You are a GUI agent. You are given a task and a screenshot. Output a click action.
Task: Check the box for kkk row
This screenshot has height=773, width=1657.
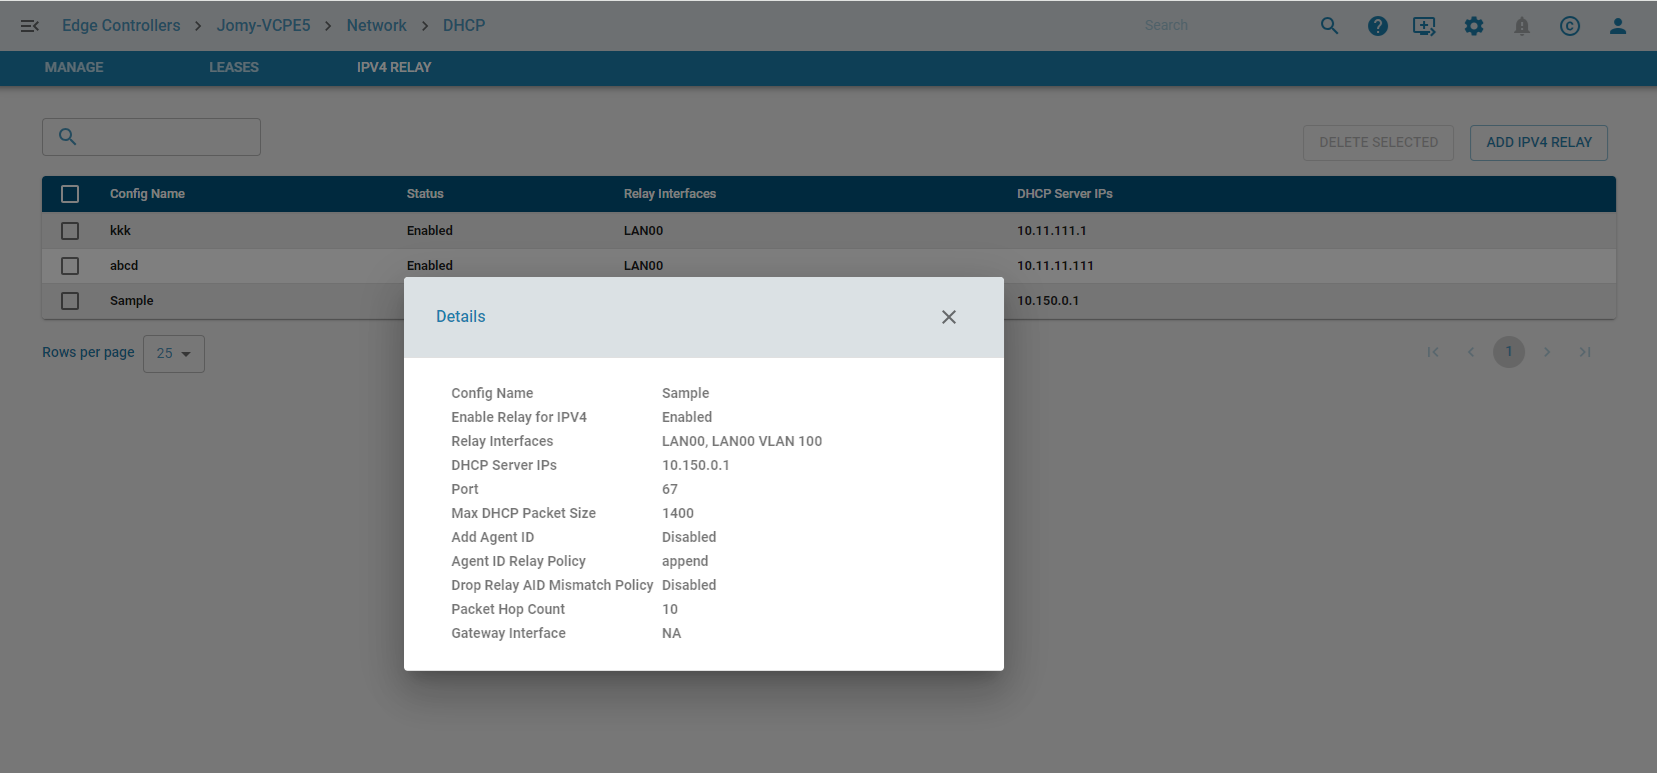[70, 231]
